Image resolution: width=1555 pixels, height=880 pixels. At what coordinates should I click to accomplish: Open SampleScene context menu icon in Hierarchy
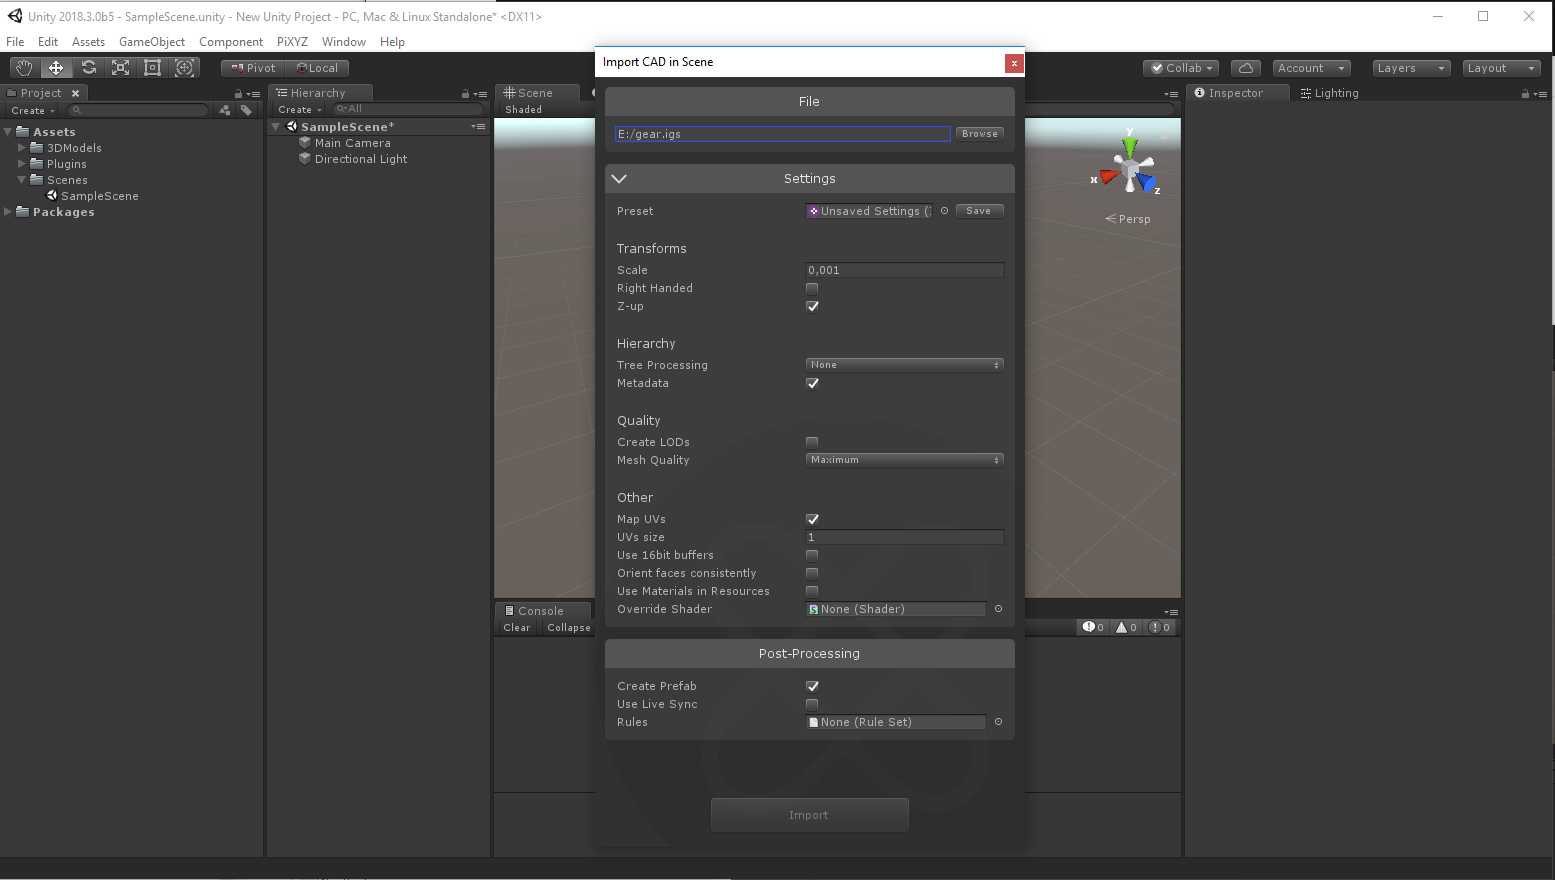coord(478,127)
